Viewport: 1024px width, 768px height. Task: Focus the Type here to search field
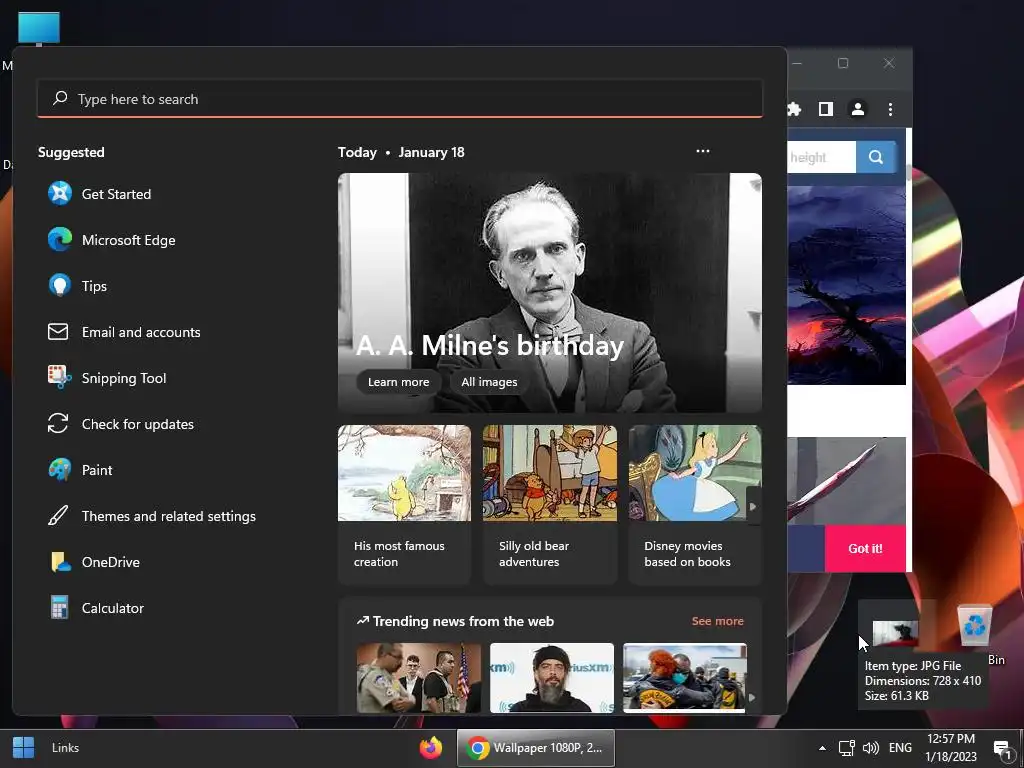point(400,99)
